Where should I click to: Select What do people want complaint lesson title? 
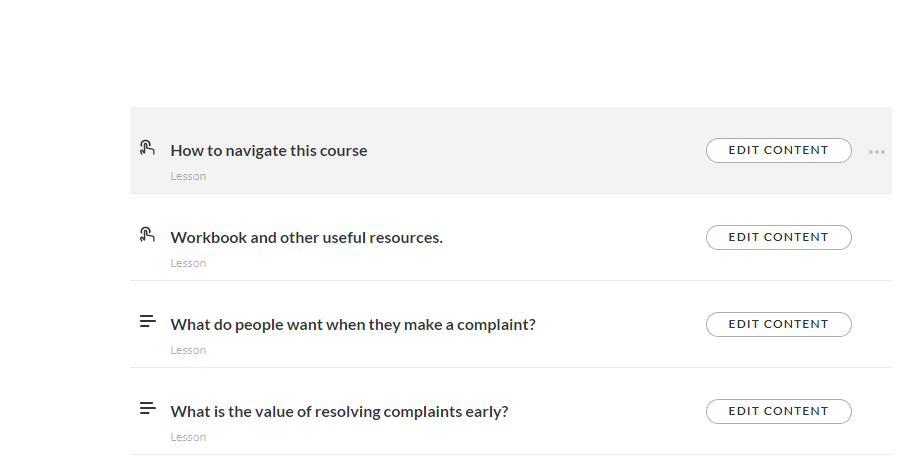point(353,325)
